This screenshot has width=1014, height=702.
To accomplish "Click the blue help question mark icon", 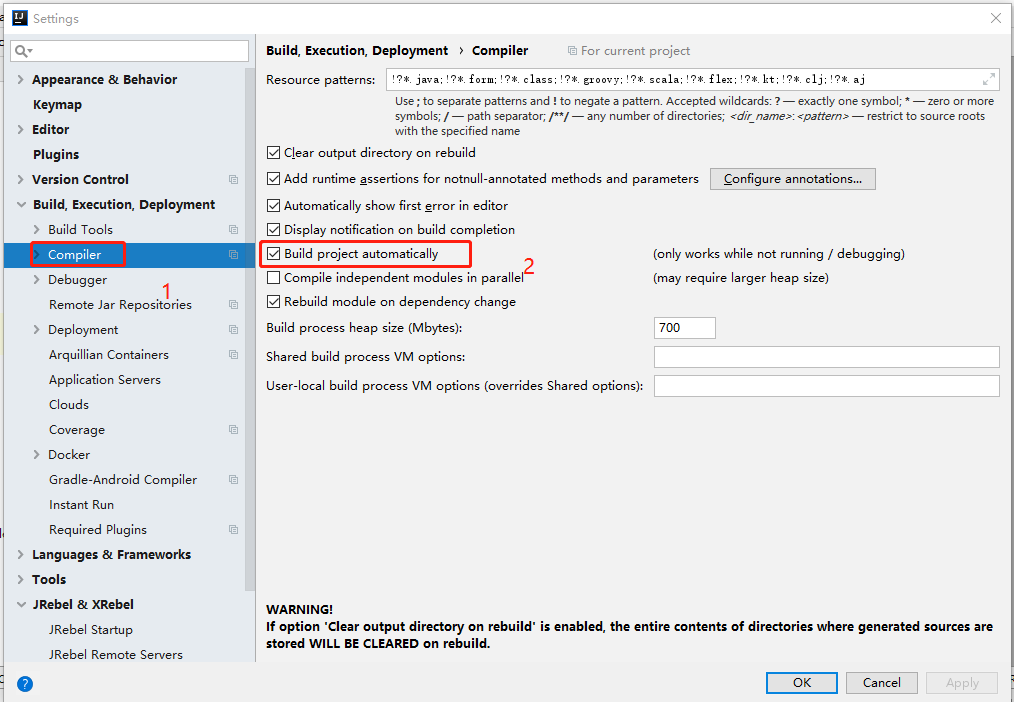I will coord(25,683).
